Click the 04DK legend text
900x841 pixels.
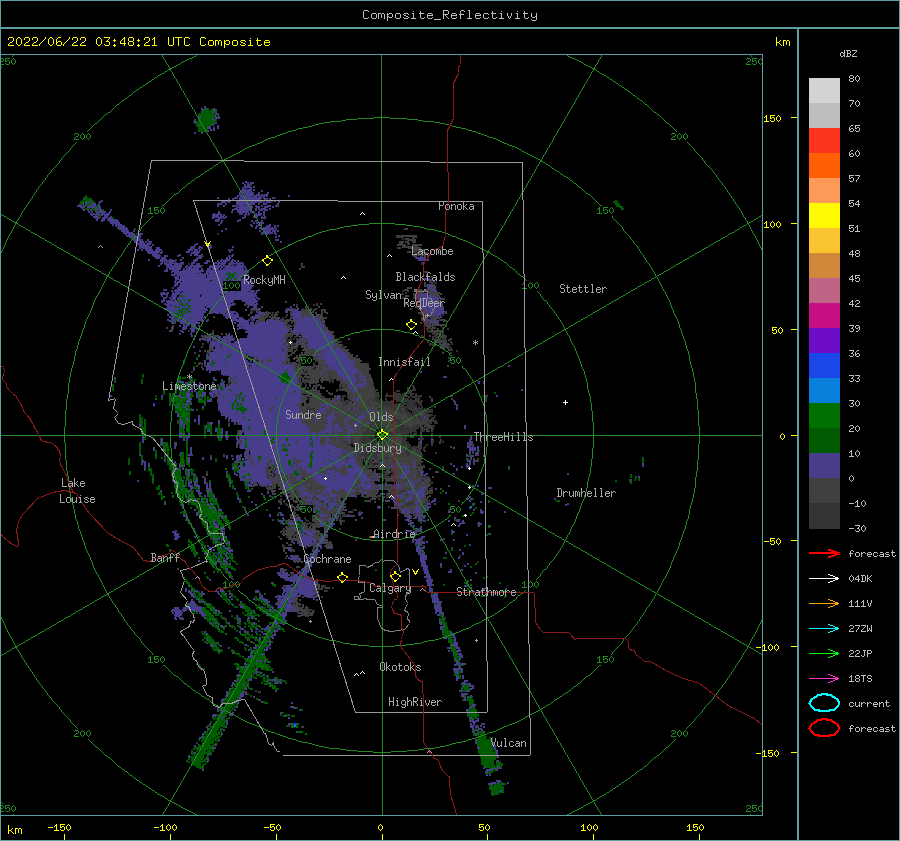pos(860,579)
